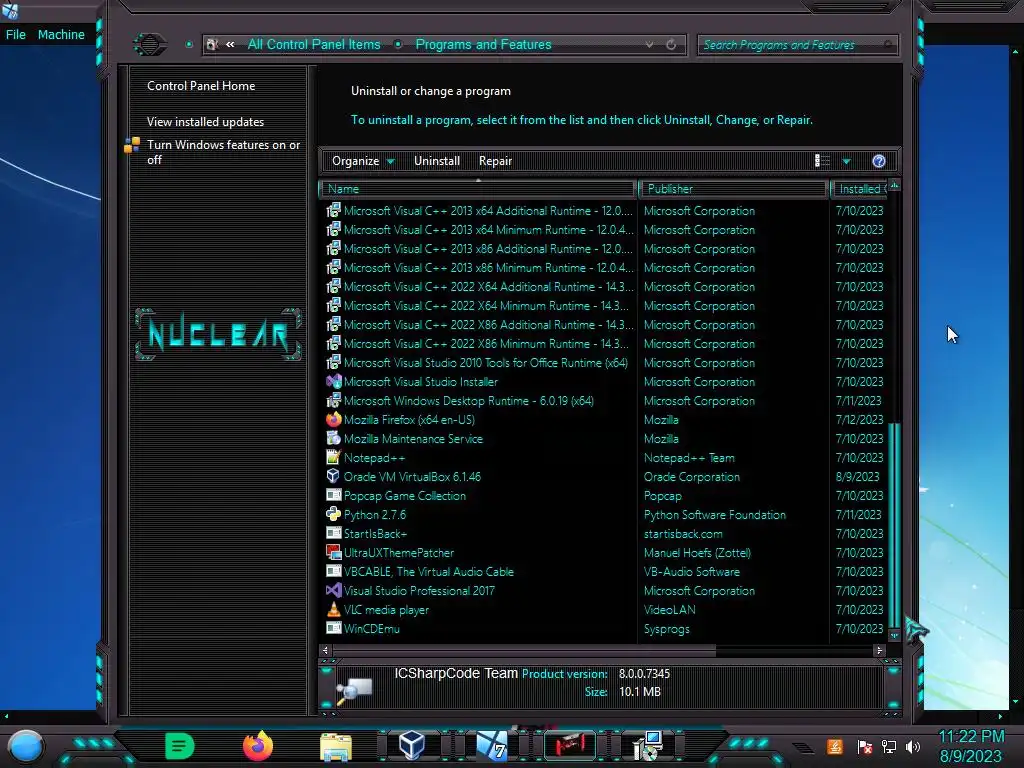Image resolution: width=1024 pixels, height=768 pixels.
Task: Click the network tray icon
Action: pyautogui.click(x=889, y=746)
